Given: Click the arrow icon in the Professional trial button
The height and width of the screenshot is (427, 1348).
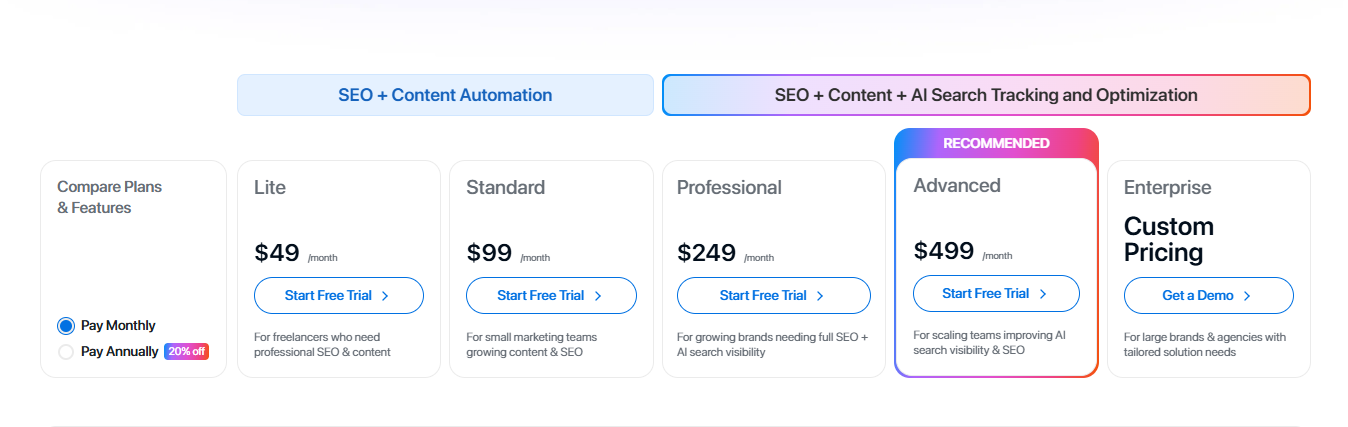Looking at the screenshot, I should [820, 296].
